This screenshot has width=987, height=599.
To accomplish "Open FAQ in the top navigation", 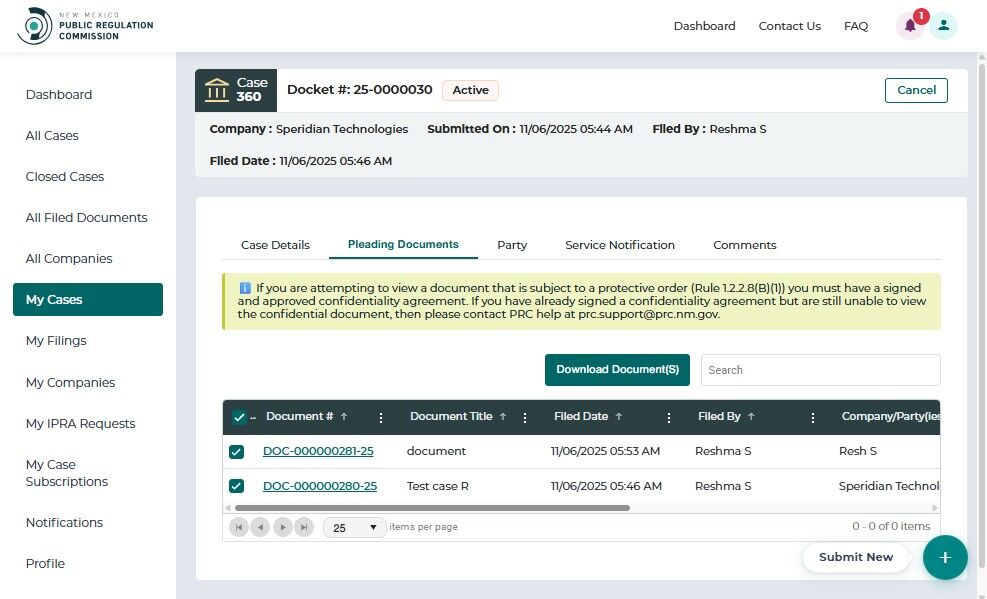I will (855, 26).
